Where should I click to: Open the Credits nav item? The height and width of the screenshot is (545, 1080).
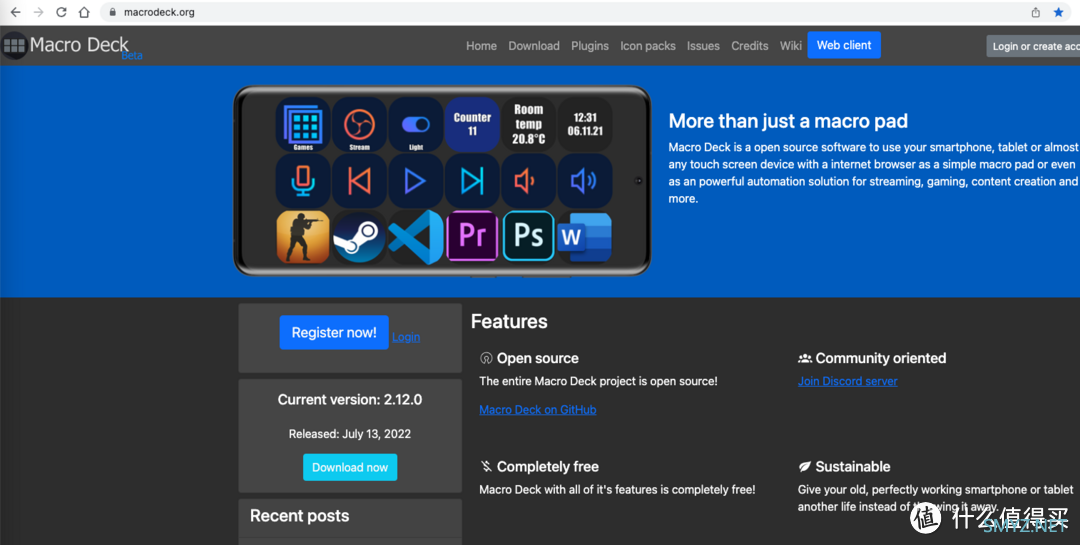click(x=749, y=45)
